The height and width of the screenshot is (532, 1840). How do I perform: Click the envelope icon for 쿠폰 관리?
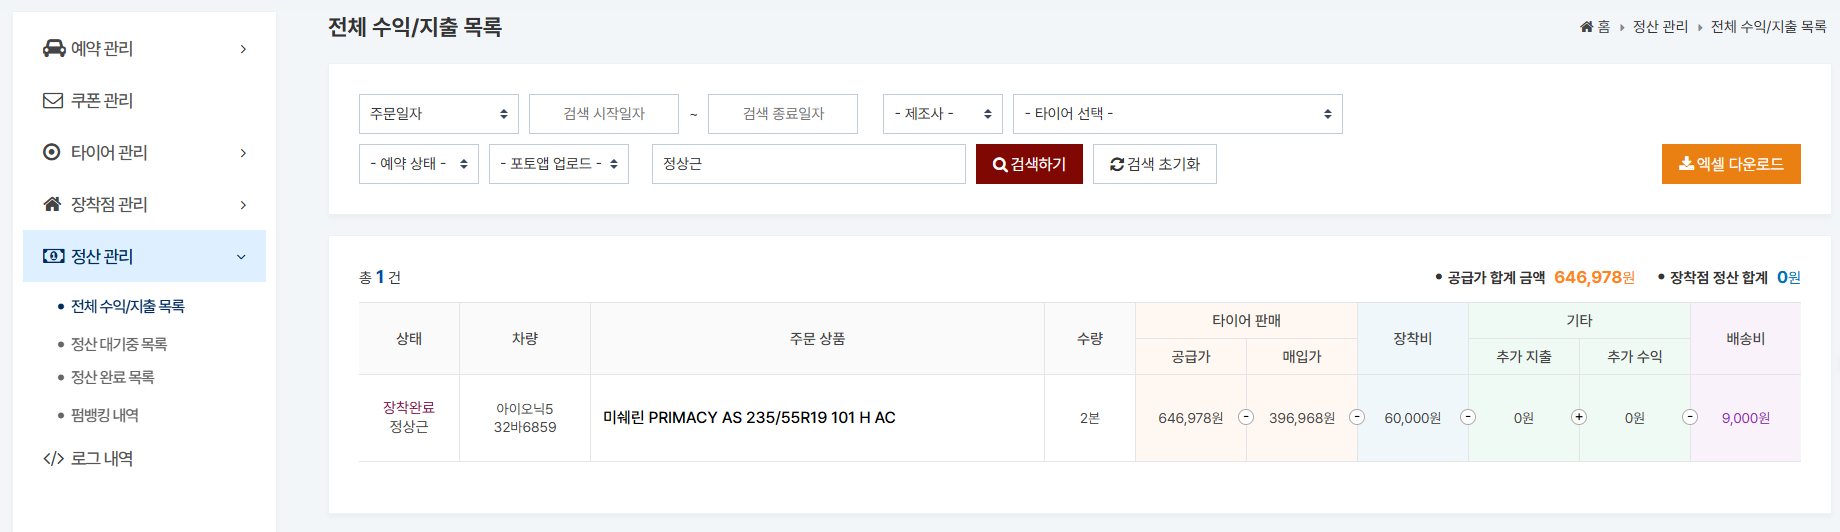53,100
